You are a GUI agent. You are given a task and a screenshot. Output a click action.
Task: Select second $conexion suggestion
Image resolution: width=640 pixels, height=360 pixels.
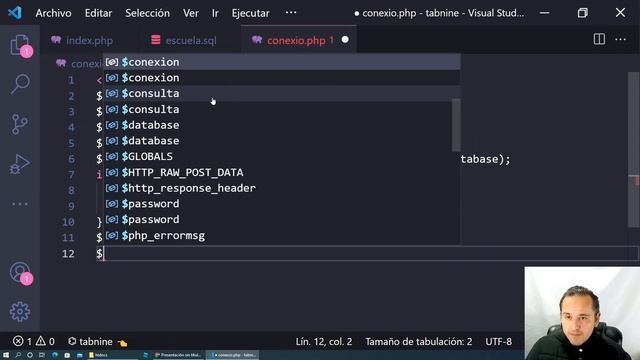[282, 78]
